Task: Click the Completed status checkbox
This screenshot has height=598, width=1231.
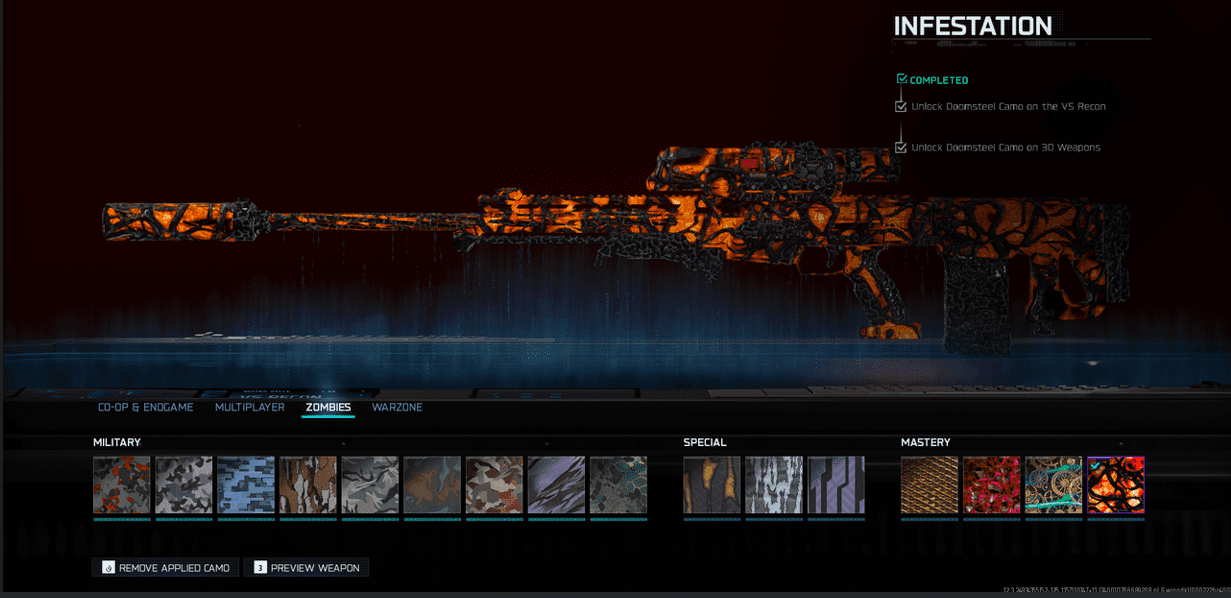Action: 902,79
